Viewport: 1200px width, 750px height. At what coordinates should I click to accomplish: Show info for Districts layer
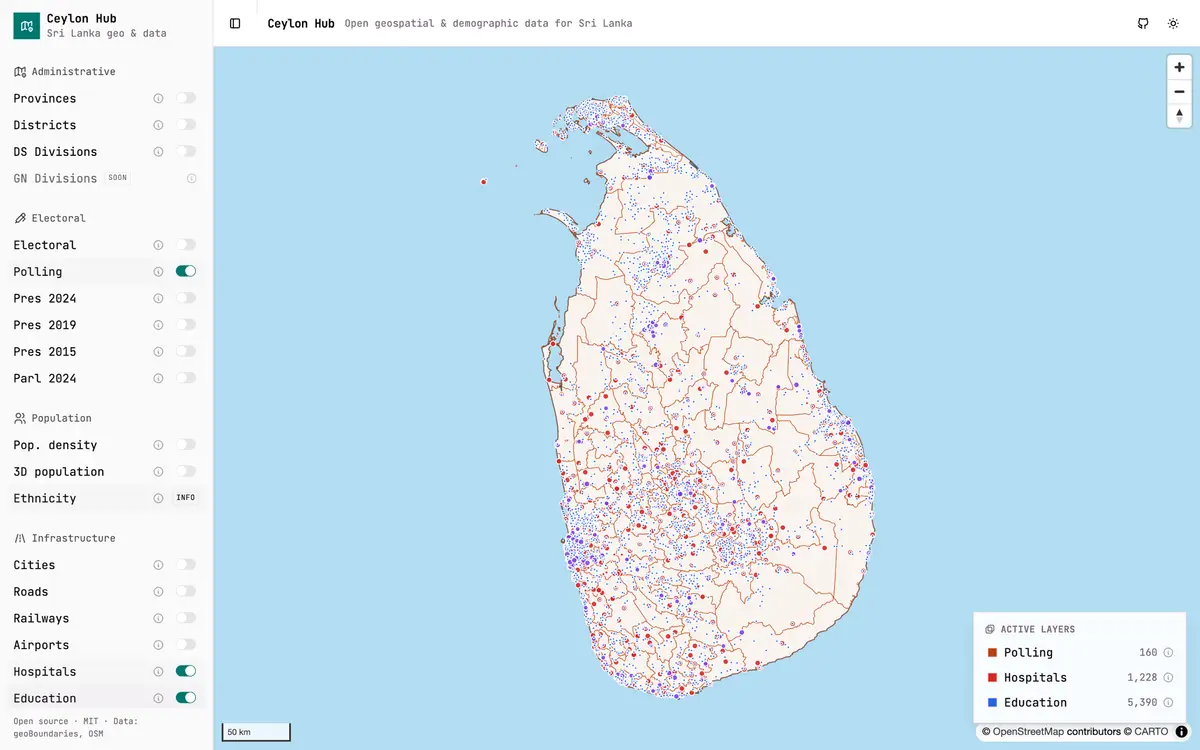coord(158,125)
